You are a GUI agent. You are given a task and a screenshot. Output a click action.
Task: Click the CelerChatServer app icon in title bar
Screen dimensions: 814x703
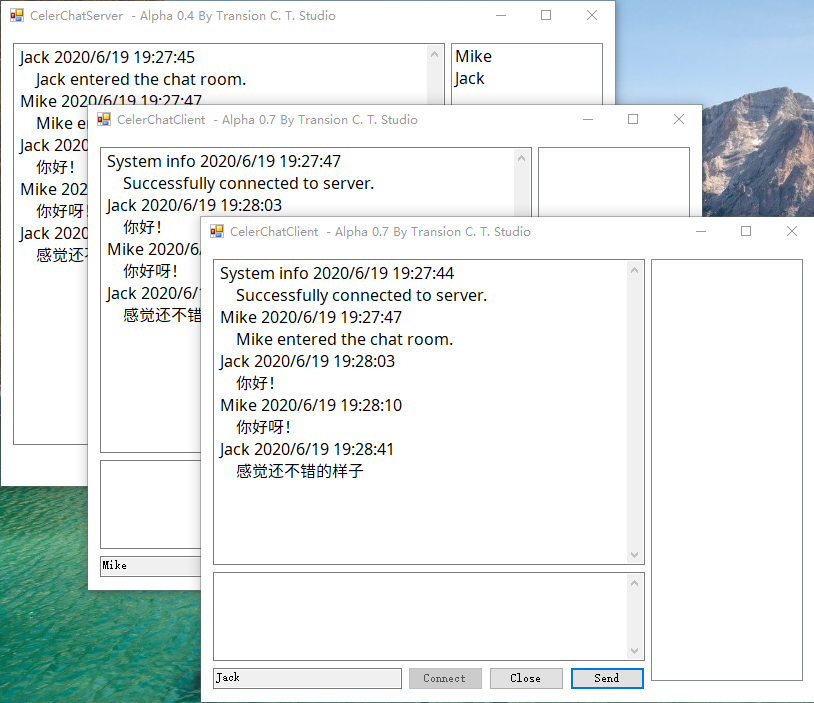[x=17, y=16]
